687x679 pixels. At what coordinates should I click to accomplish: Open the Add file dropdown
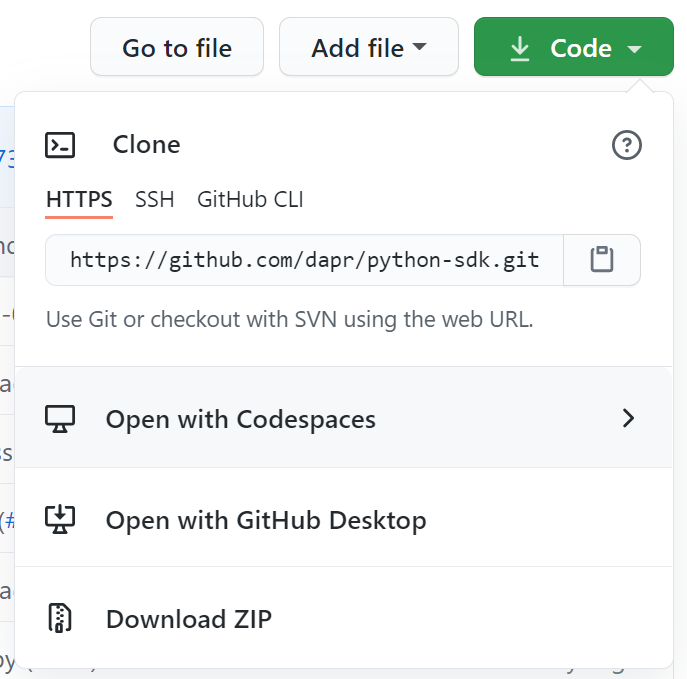pyautogui.click(x=368, y=48)
